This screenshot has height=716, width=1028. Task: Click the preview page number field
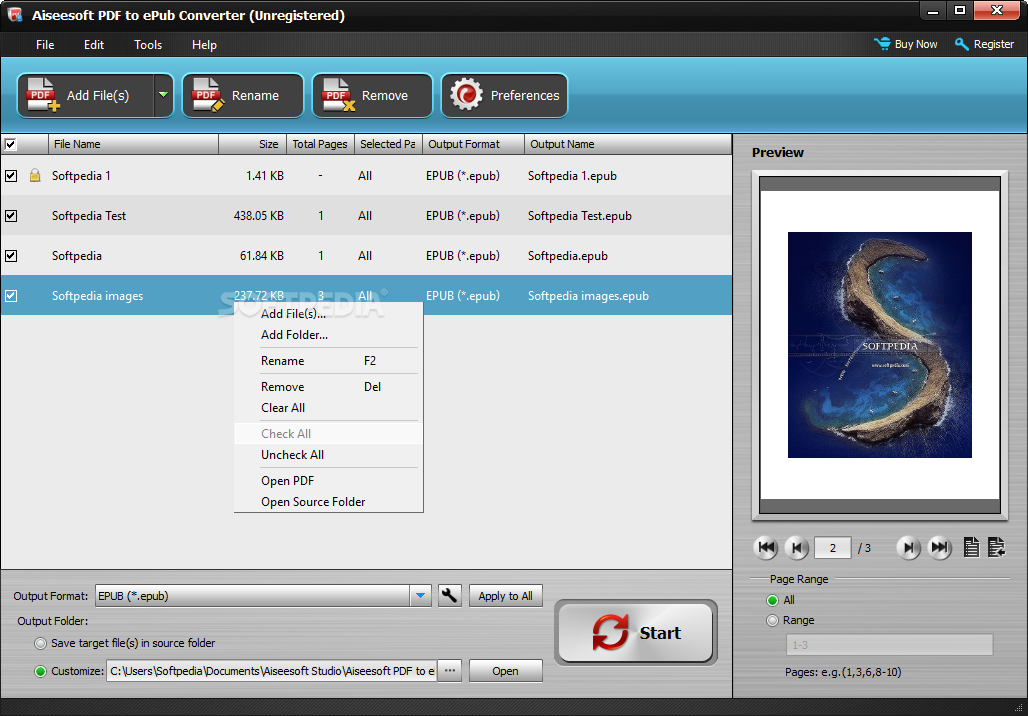832,547
